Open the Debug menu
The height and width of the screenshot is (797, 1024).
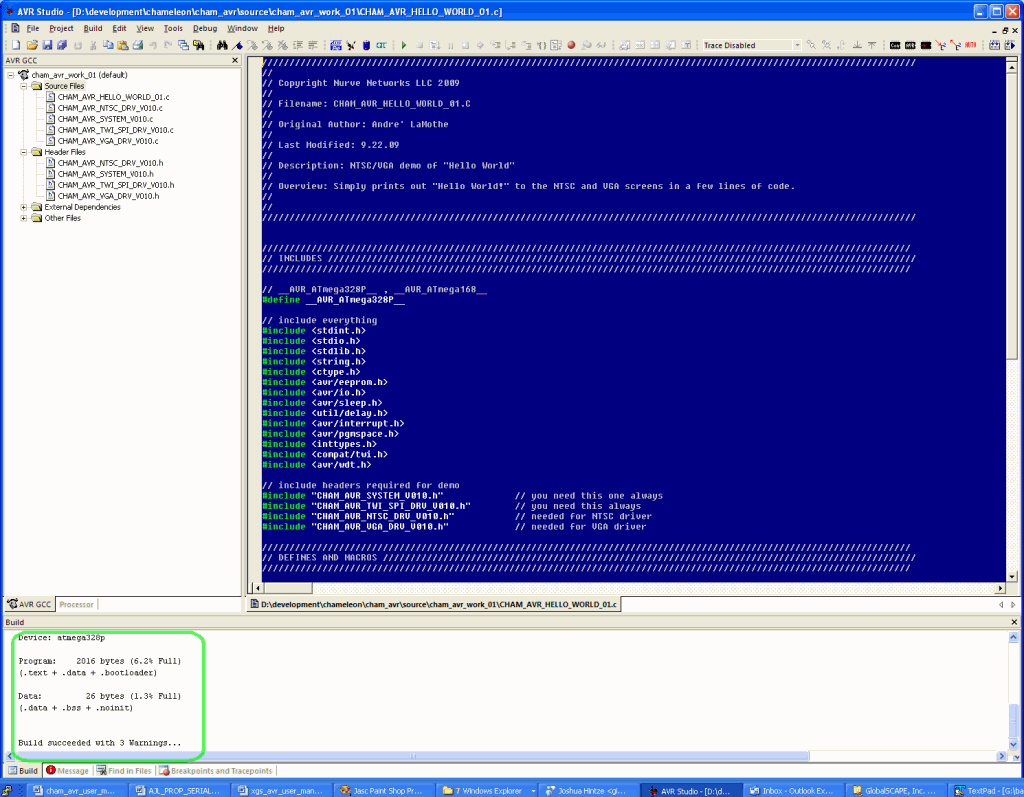tap(204, 28)
